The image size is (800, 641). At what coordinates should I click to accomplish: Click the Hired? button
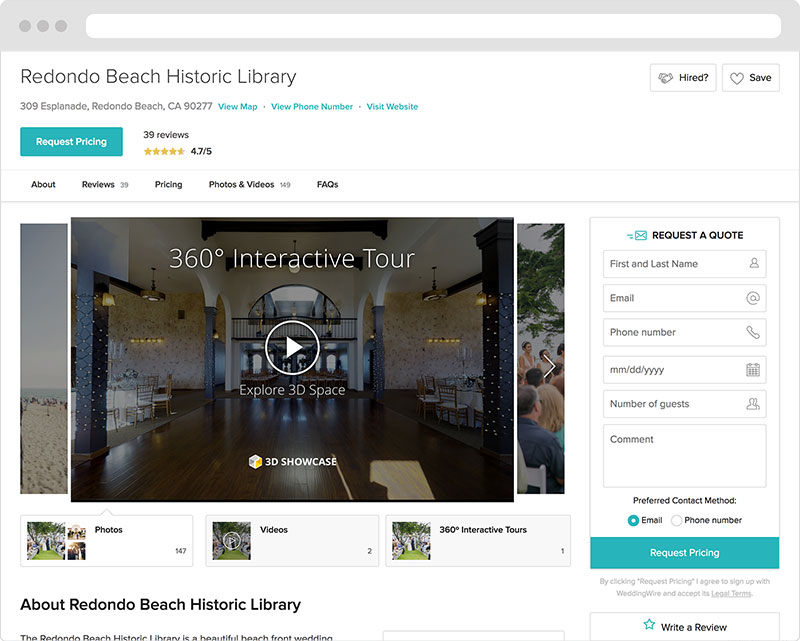pyautogui.click(x=683, y=78)
